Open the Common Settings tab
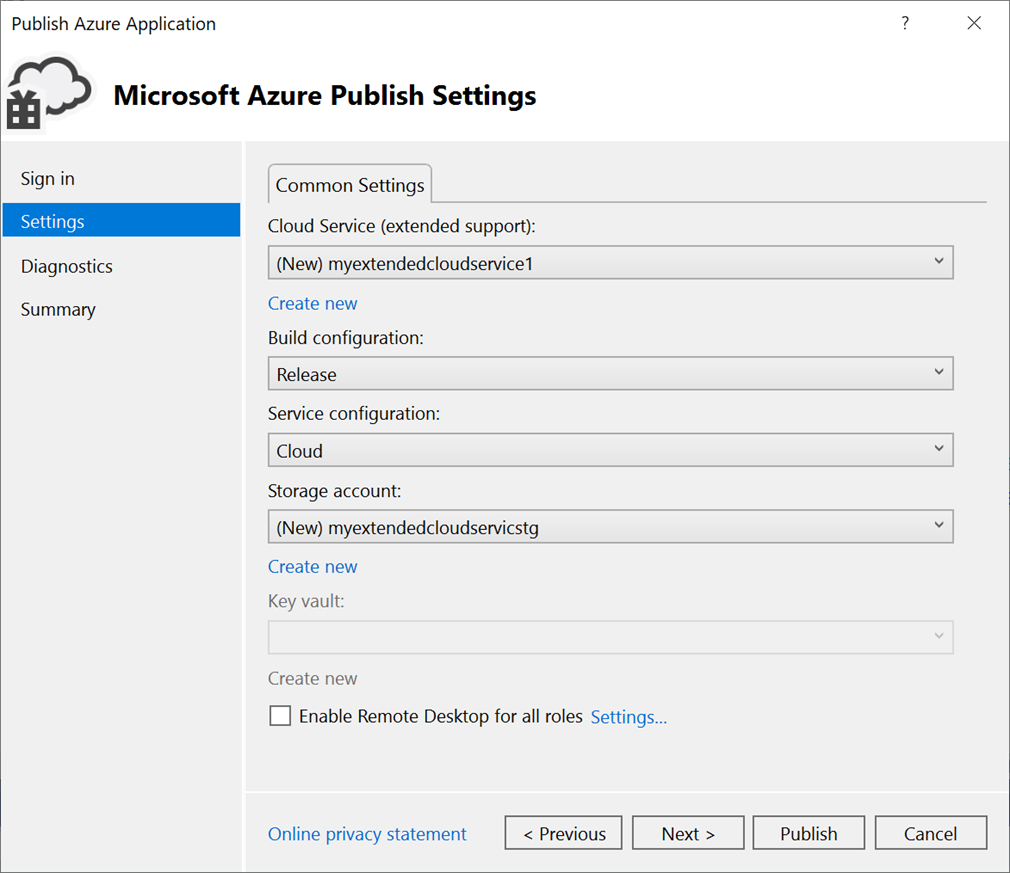 [349, 184]
